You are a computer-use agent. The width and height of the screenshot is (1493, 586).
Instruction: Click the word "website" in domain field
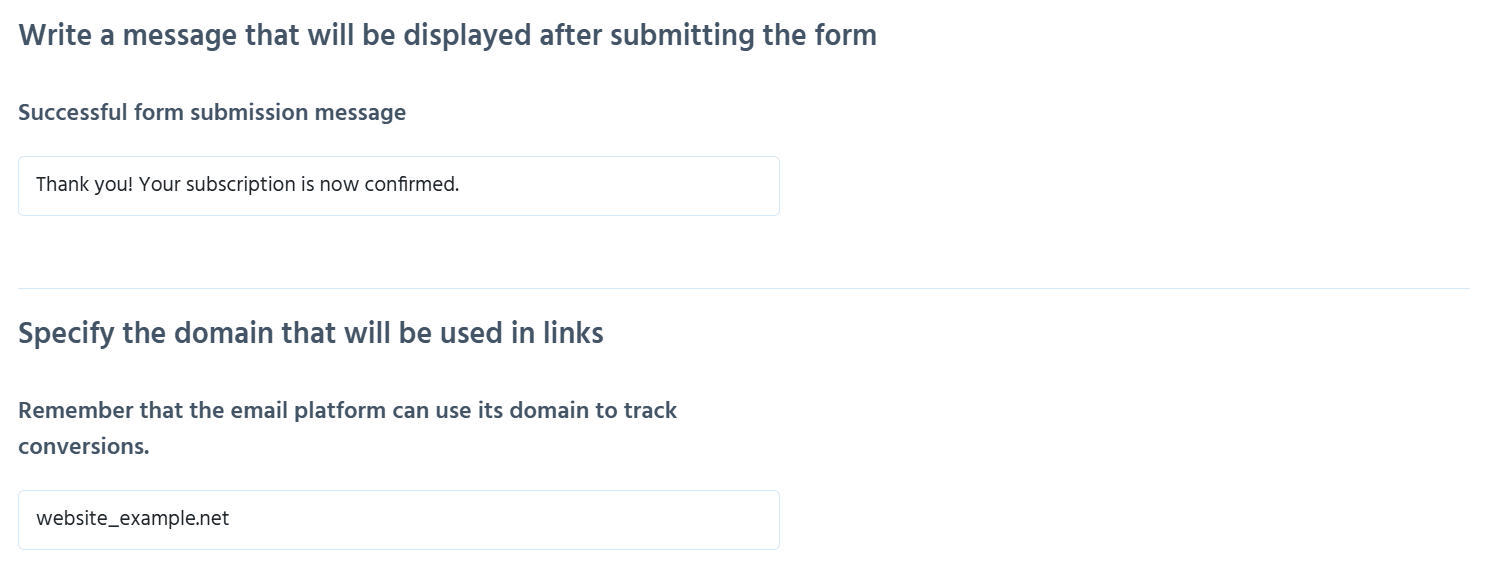pos(70,520)
